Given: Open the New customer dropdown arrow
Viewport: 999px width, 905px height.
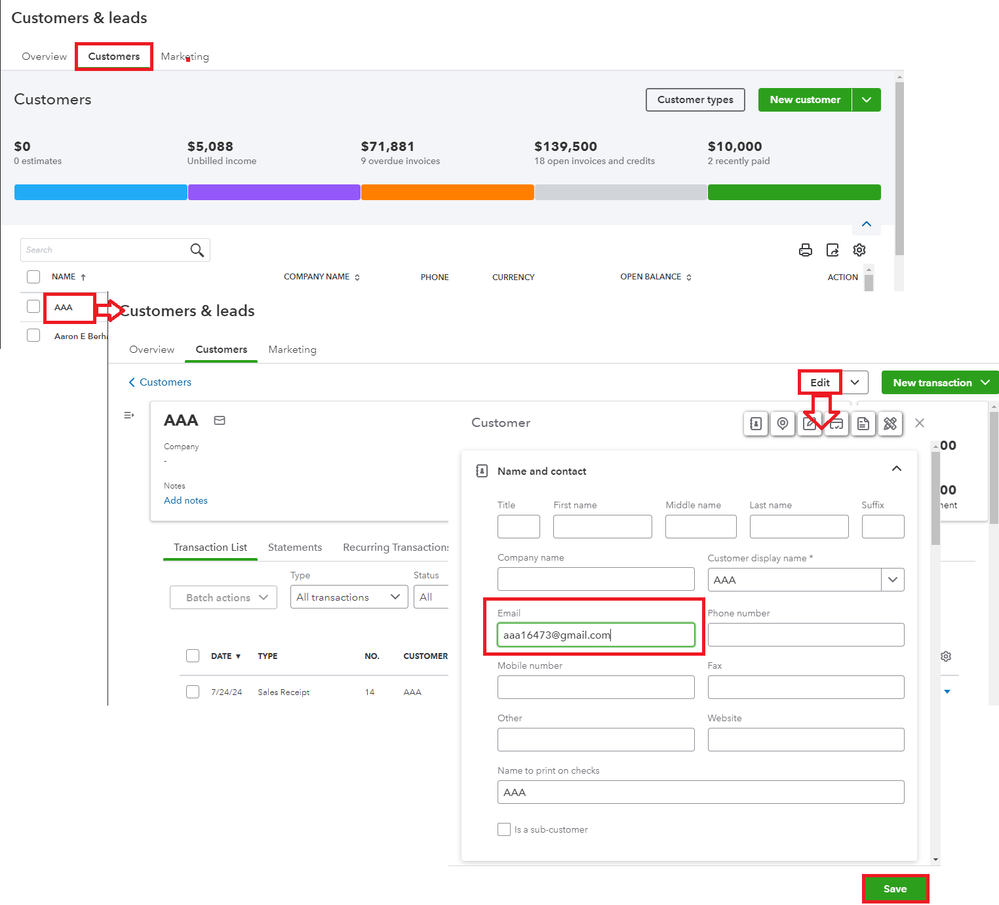Looking at the screenshot, I should tap(866, 100).
